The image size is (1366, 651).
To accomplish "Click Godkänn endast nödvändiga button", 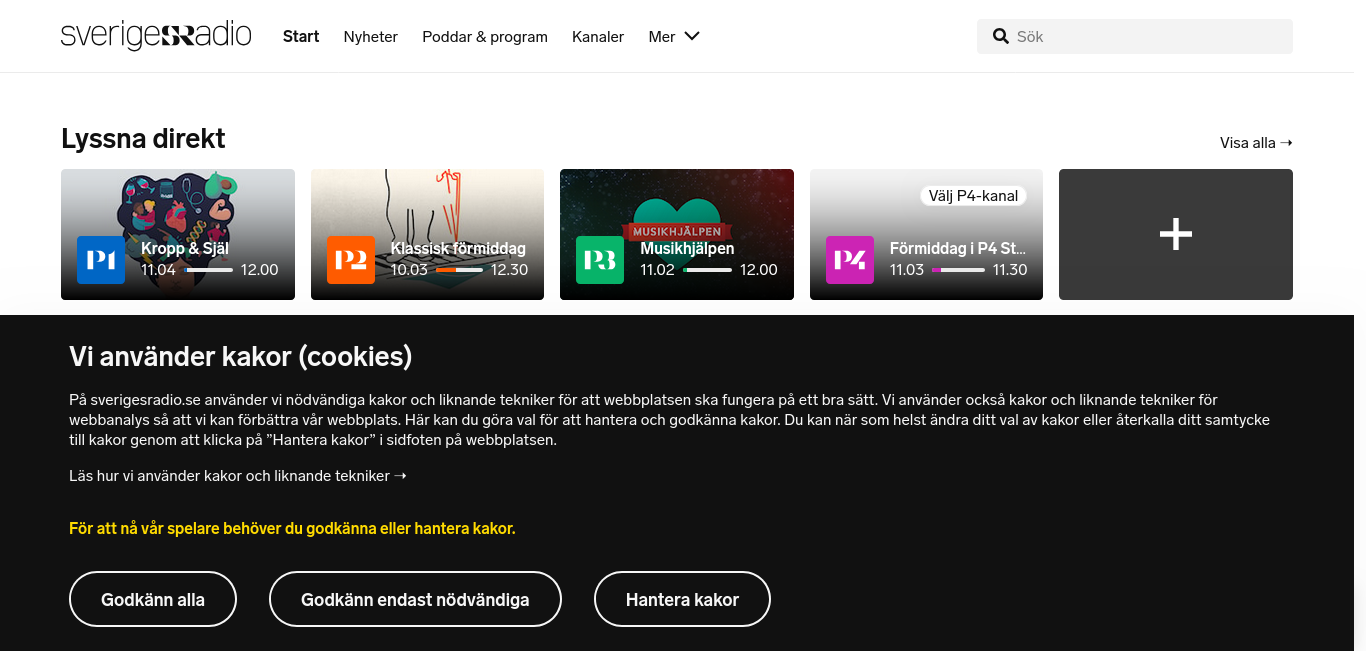I will (x=415, y=599).
